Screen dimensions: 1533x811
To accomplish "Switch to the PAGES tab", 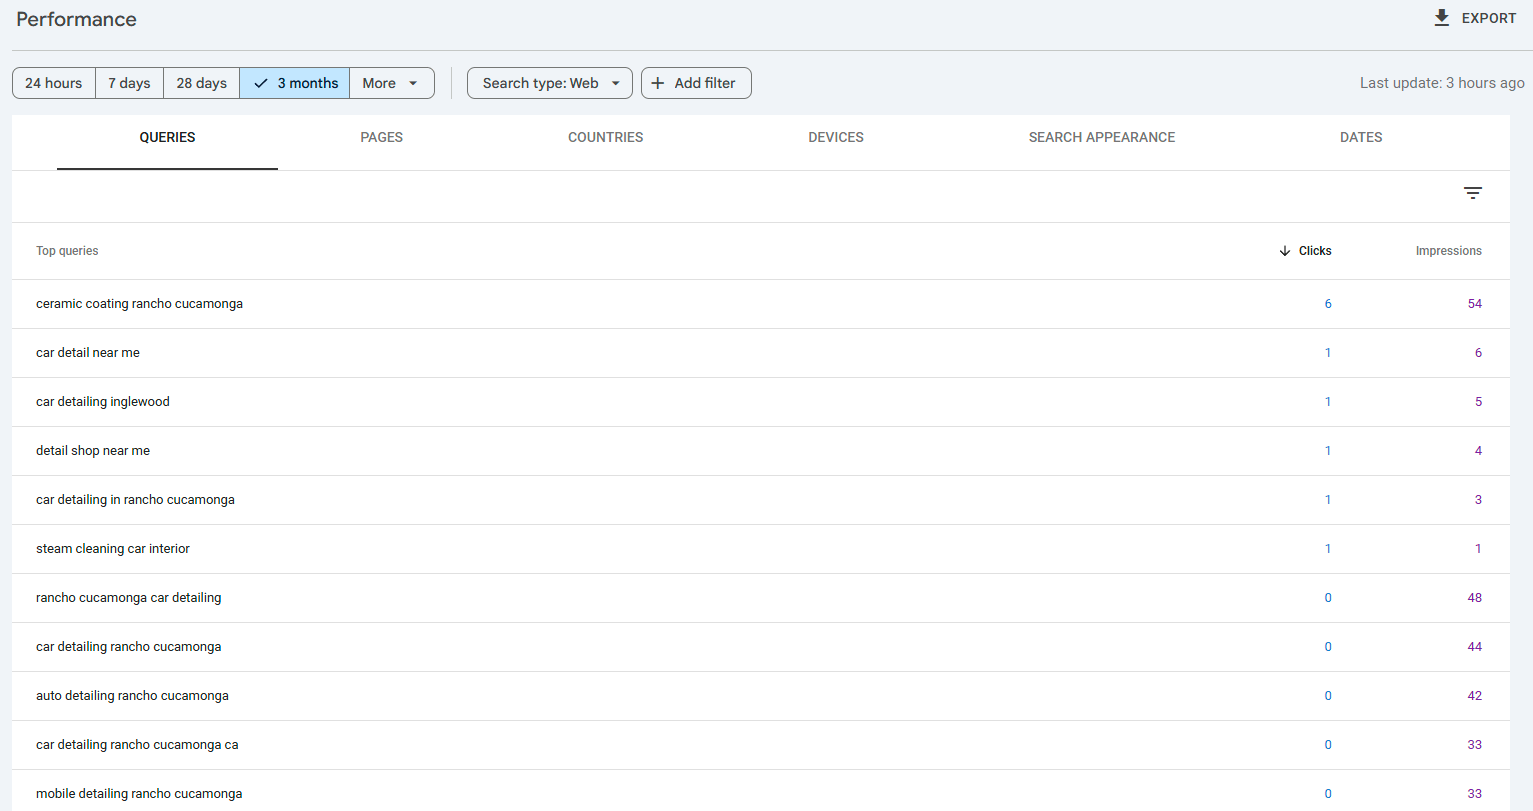I will click(381, 137).
